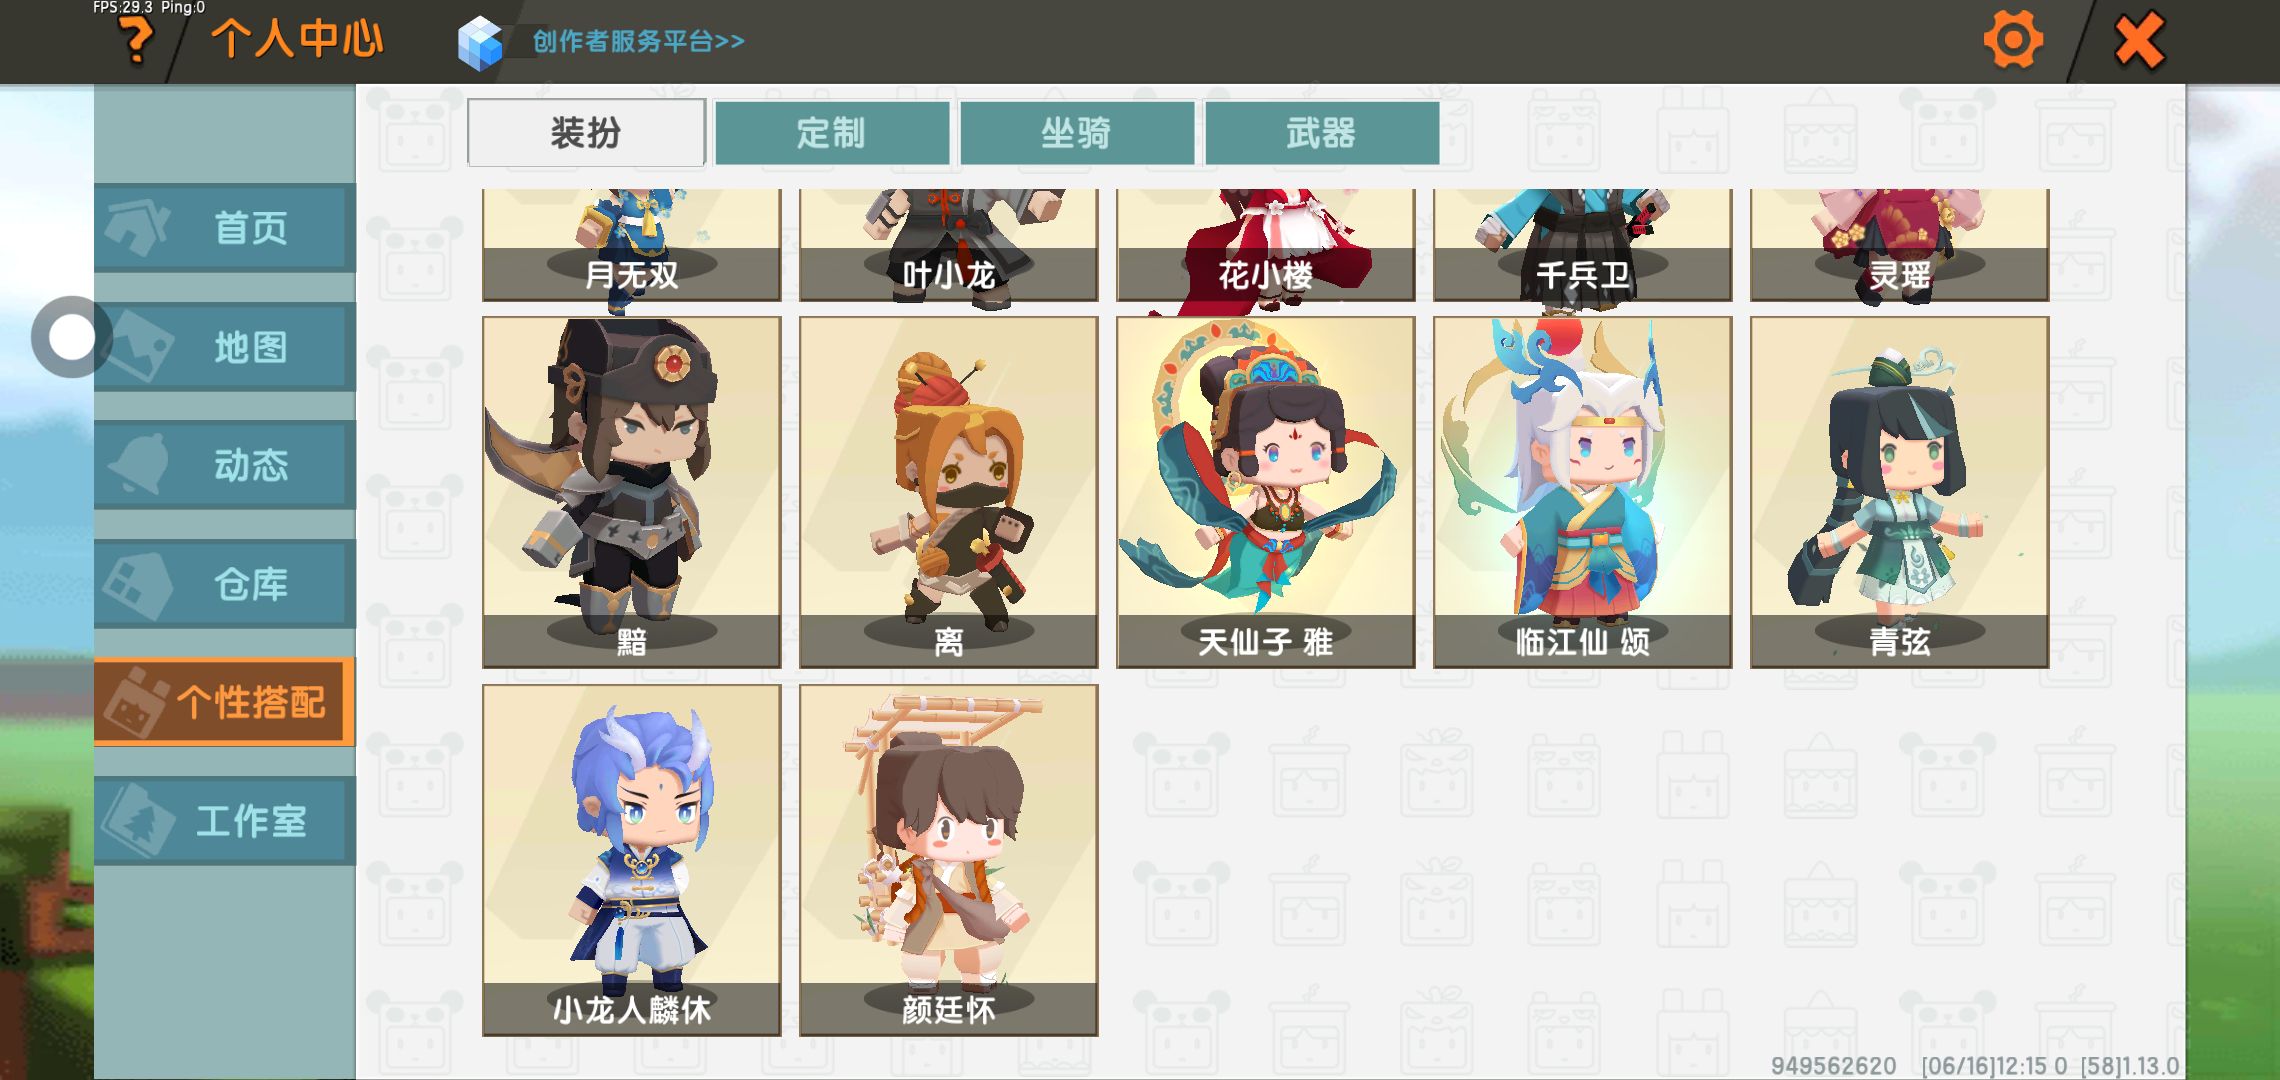Select the 小龙人麟休 dragon skin
Image resolution: width=2280 pixels, height=1080 pixels.
(631, 860)
